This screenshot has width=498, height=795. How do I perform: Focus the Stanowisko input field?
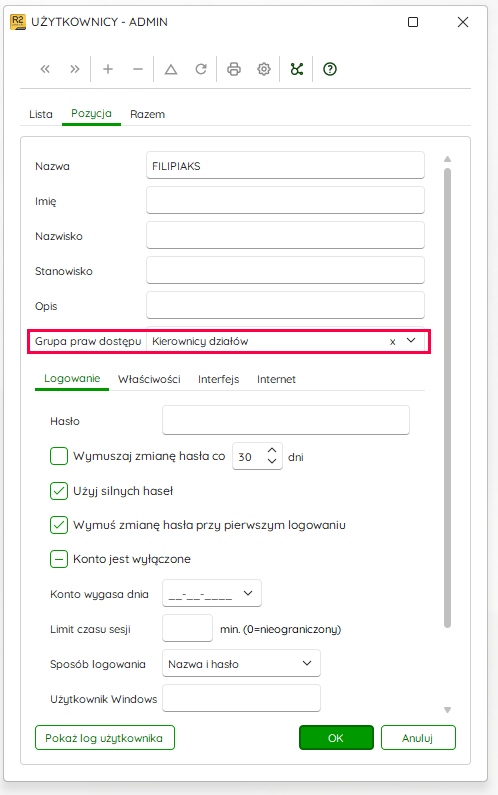point(286,270)
